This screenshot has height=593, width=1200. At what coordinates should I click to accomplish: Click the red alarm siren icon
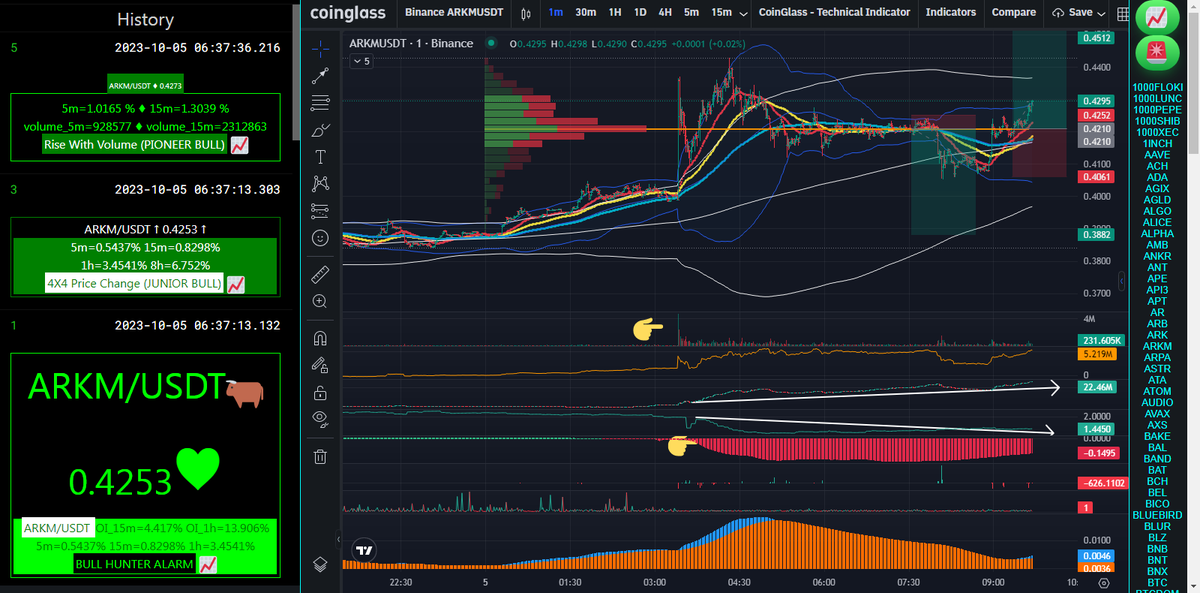point(1158,52)
